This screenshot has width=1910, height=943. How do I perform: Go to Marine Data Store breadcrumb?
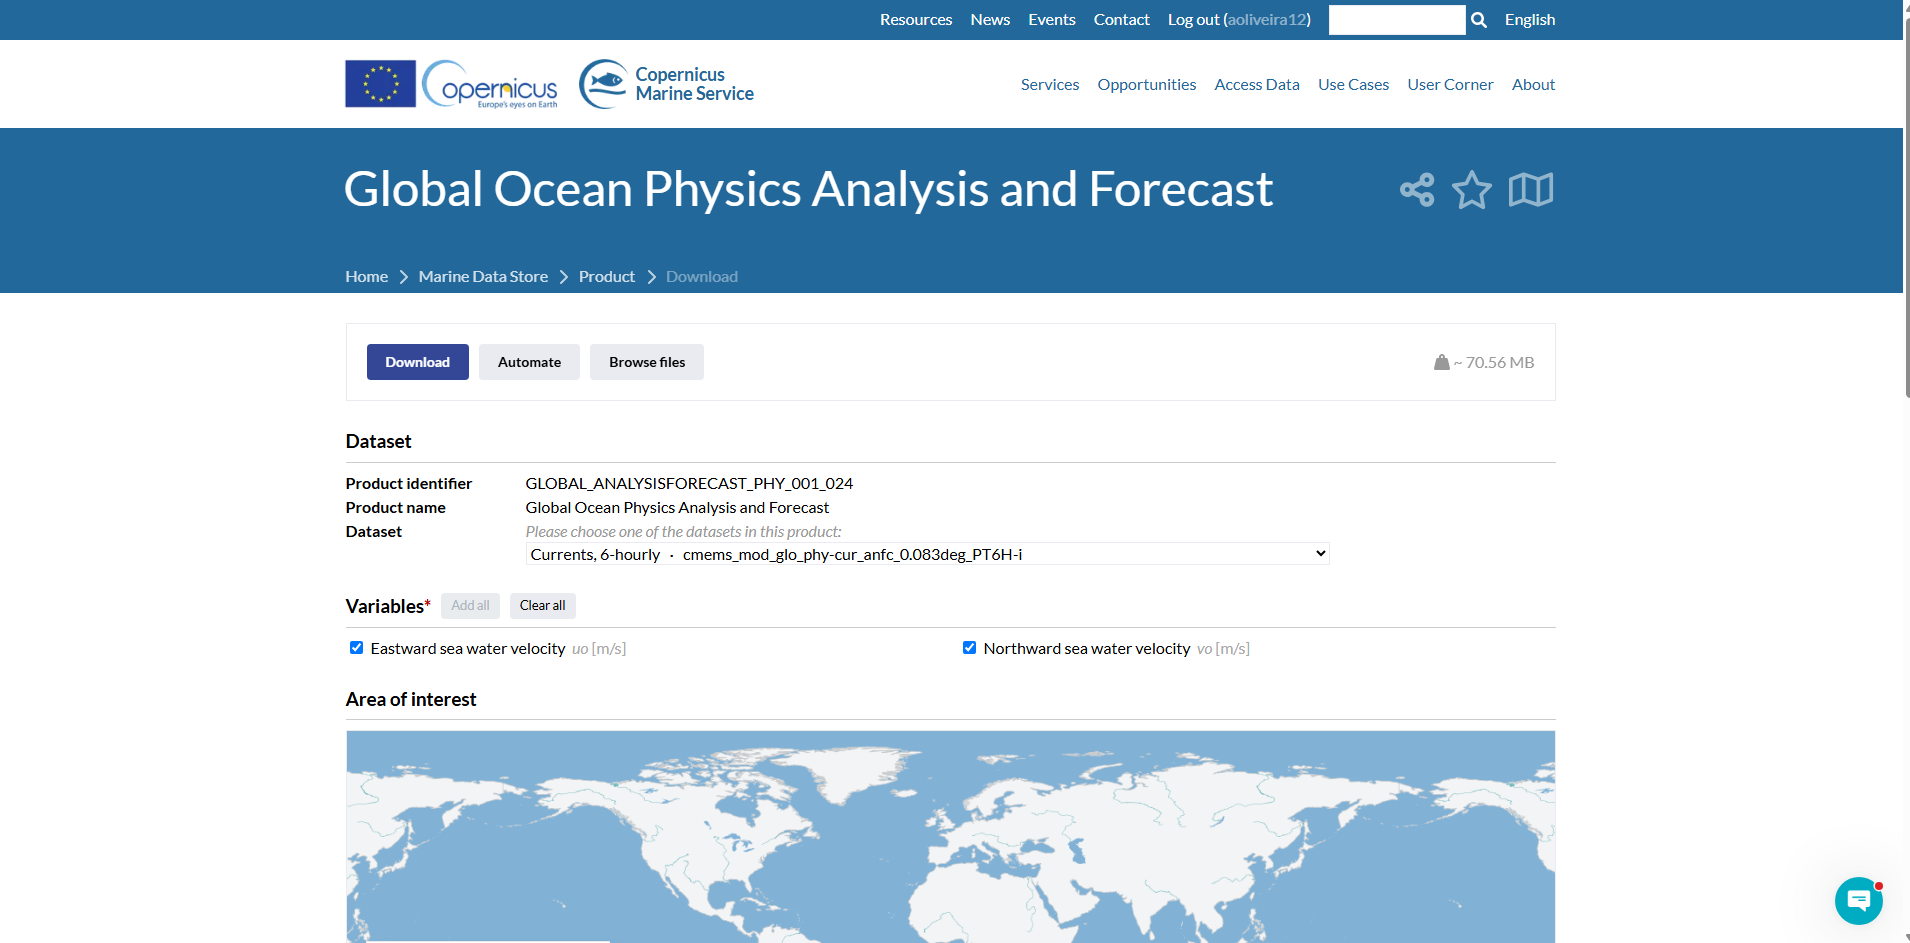483,277
